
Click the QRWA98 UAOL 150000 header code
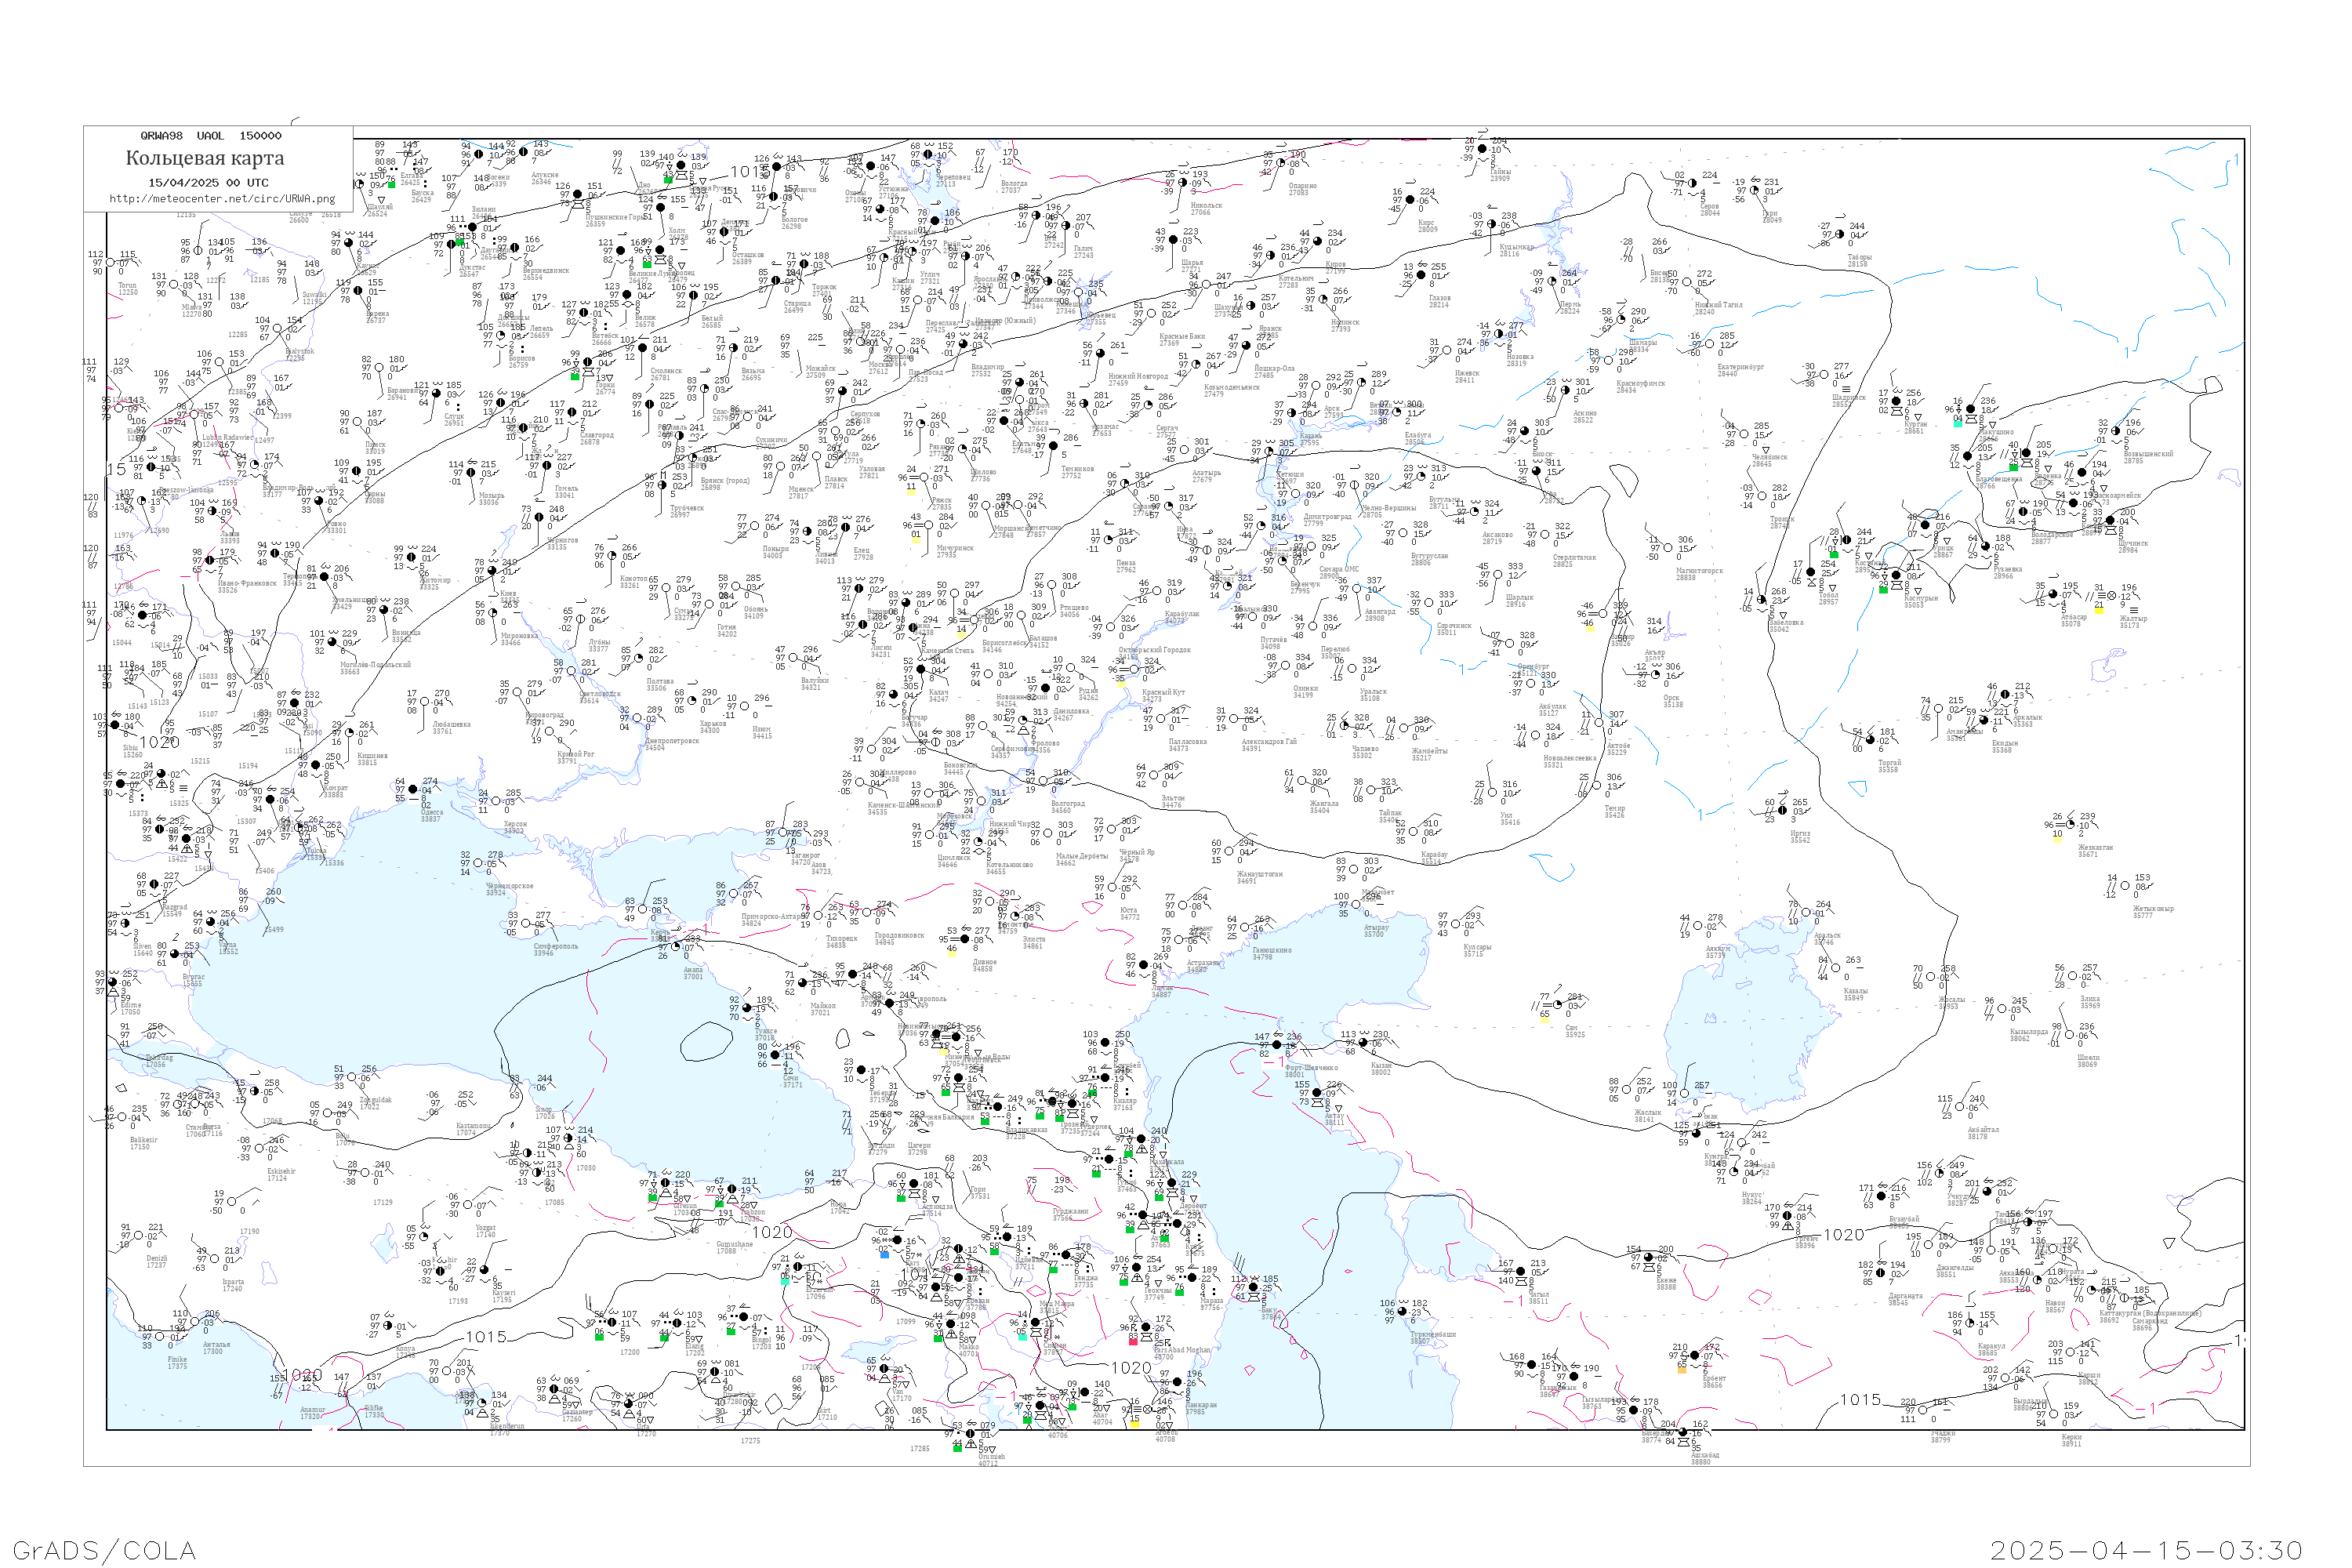click(x=210, y=135)
